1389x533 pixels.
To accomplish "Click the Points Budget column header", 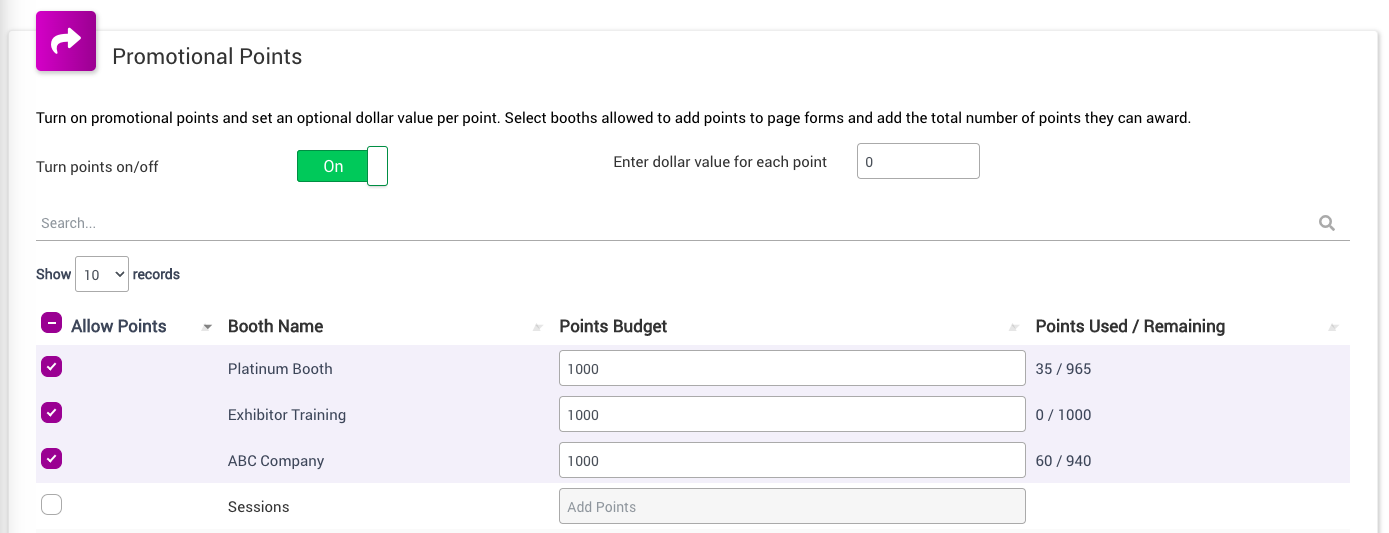I will point(613,326).
